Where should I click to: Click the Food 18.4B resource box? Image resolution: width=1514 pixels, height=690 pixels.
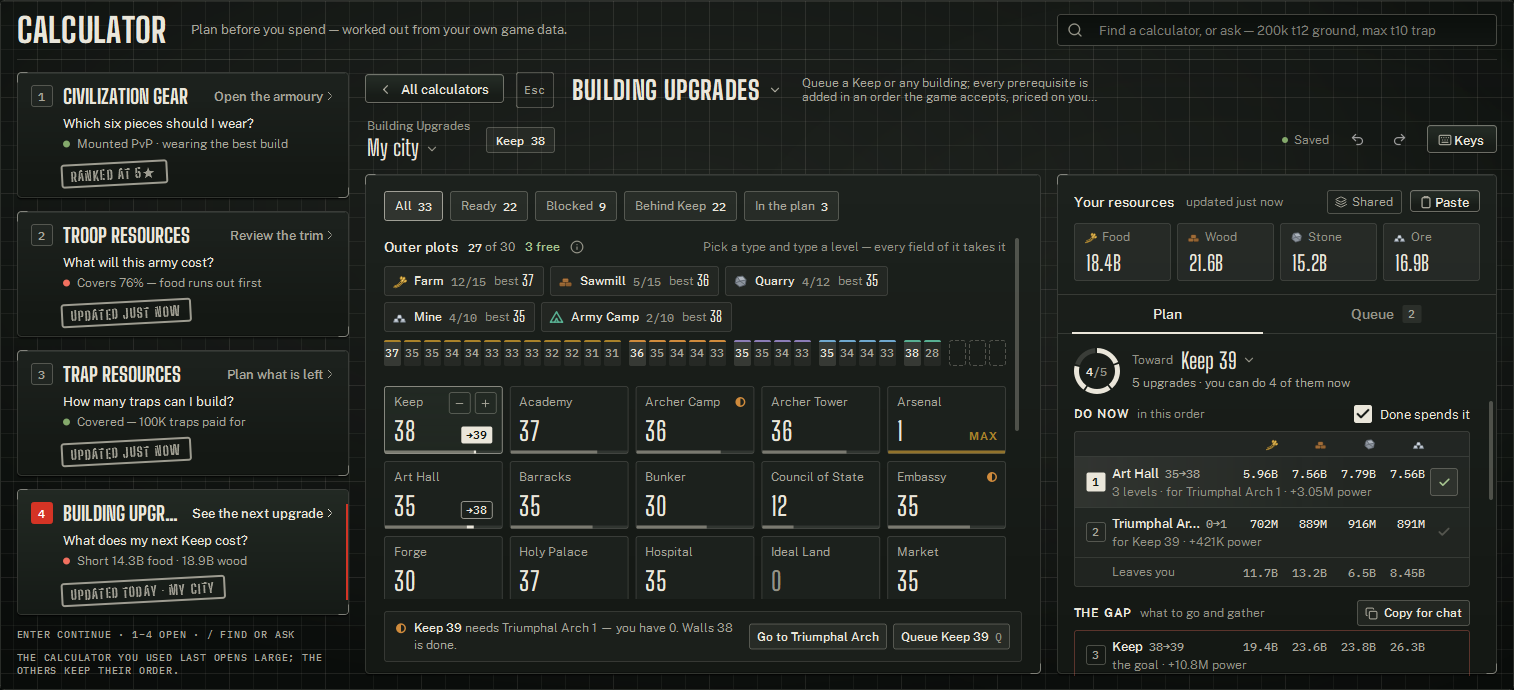tap(1122, 251)
